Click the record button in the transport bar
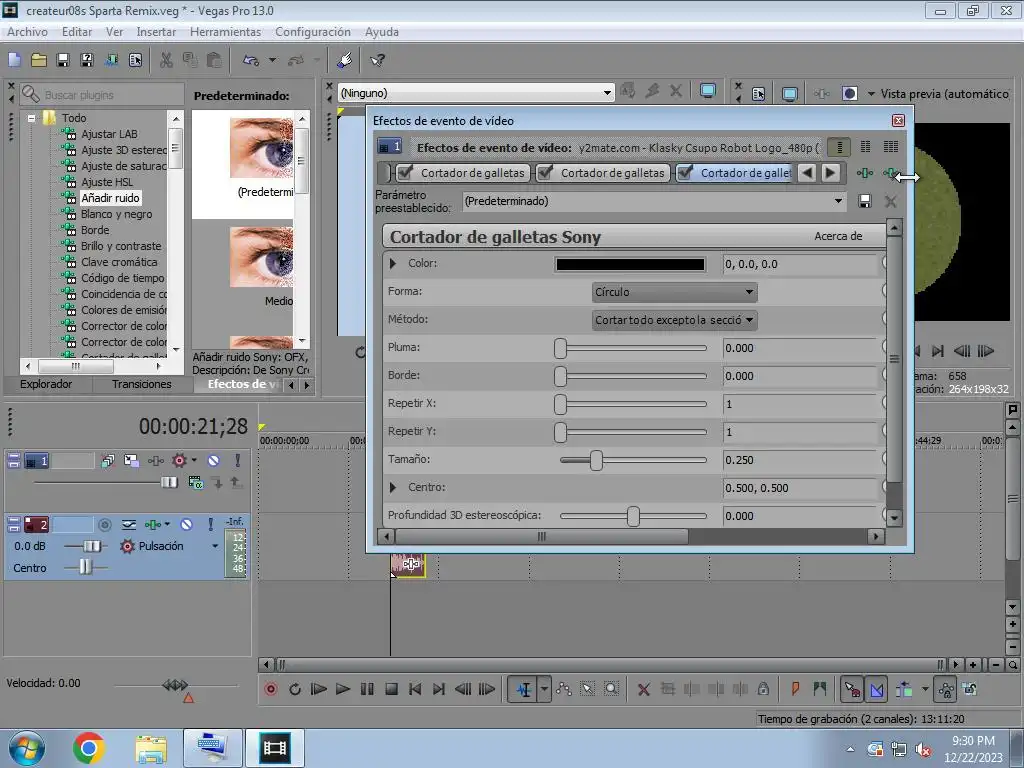The image size is (1024, 768). point(270,689)
